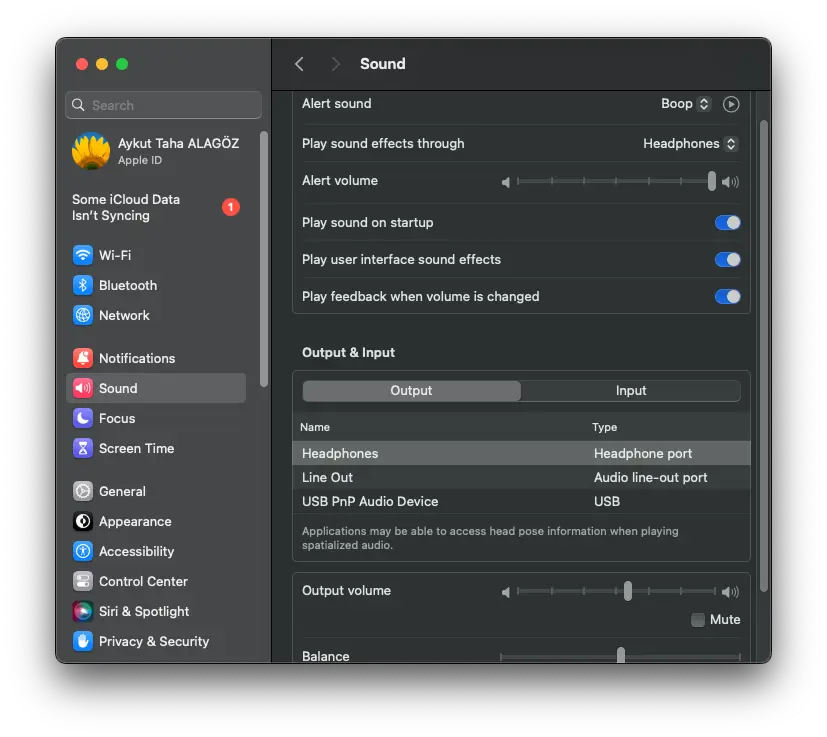The height and width of the screenshot is (737, 827).
Task: Click the Headphone port type cell
Action: [643, 453]
